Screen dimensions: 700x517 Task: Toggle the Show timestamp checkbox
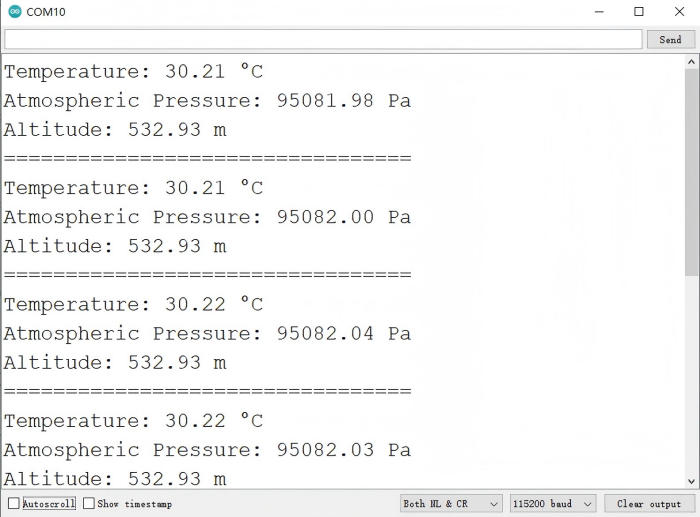89,504
